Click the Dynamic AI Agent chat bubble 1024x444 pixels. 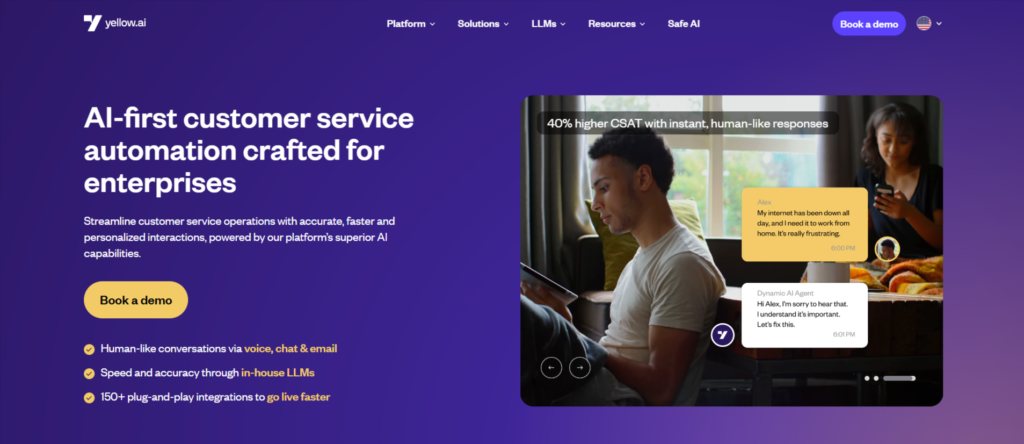(805, 315)
